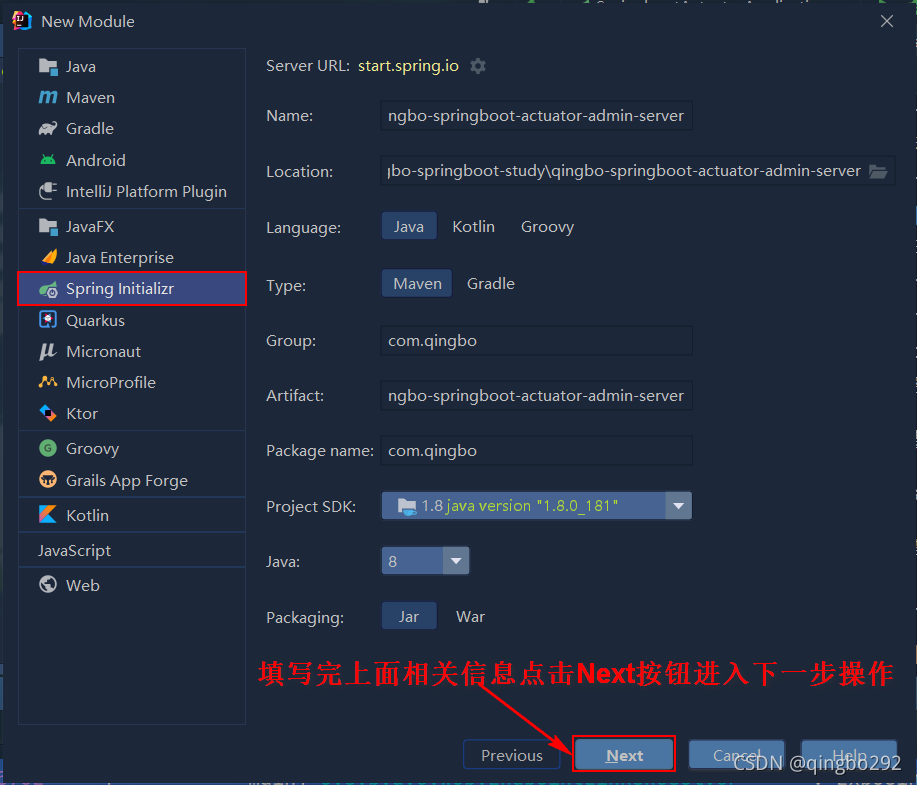The height and width of the screenshot is (785, 917).
Task: Click the IntelliJ Platform Plugin icon
Action: (48, 191)
